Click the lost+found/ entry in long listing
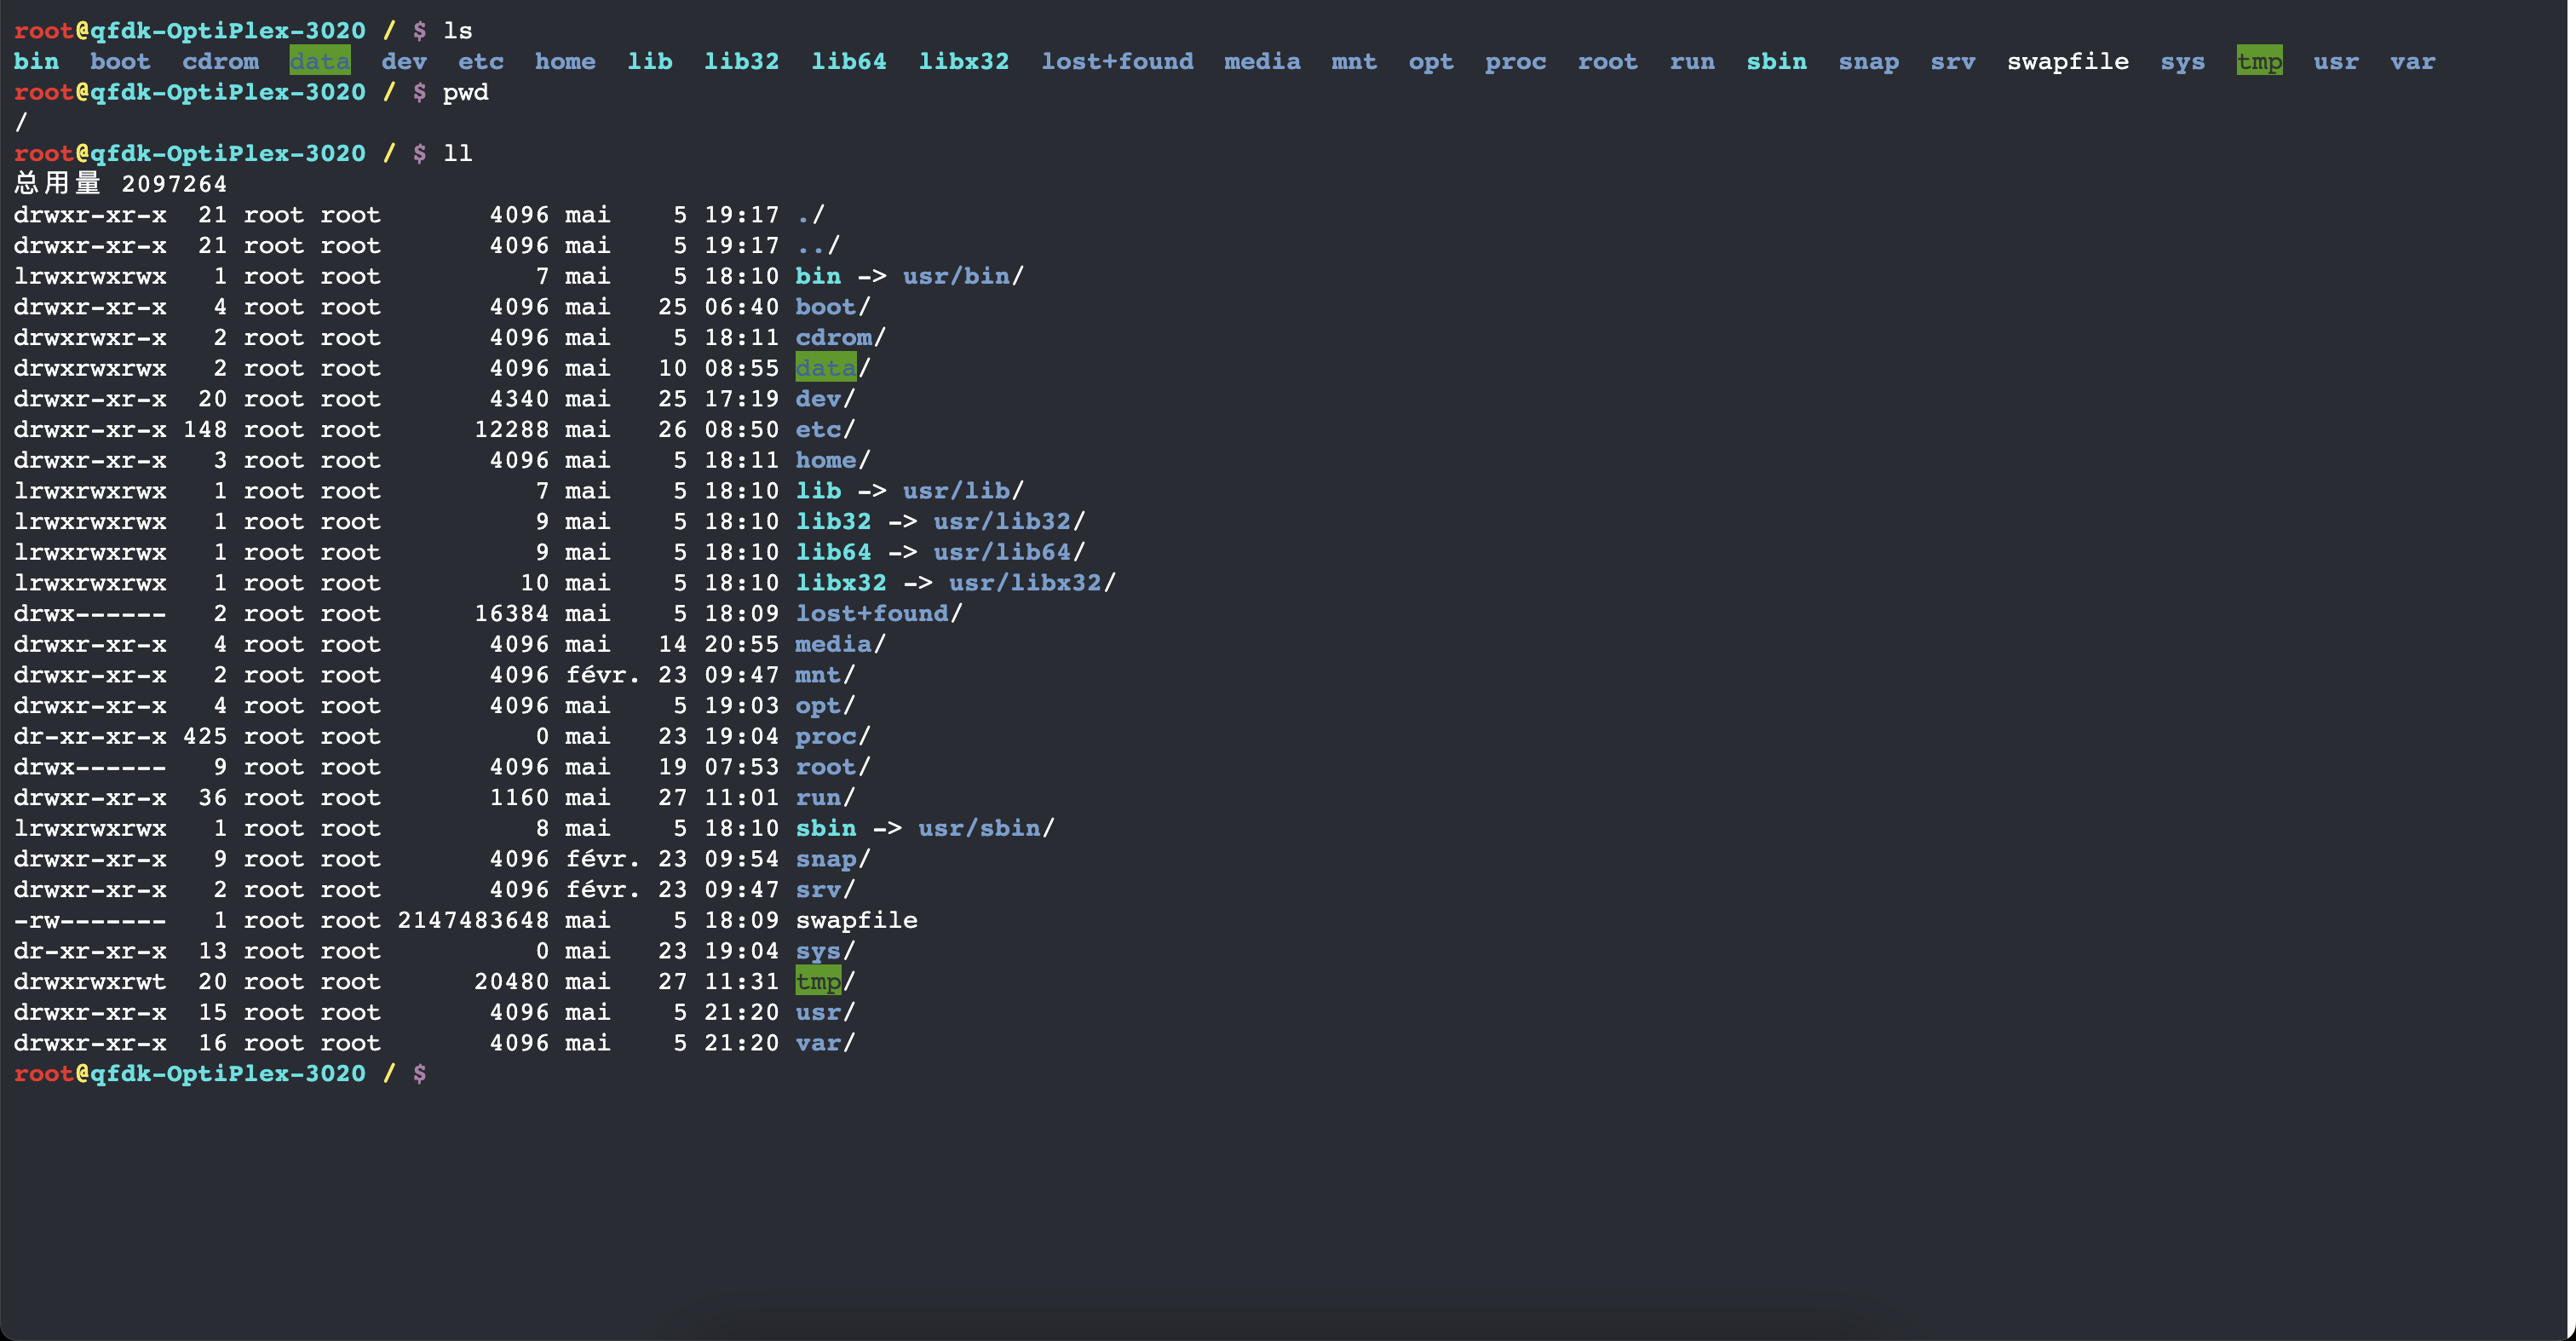The height and width of the screenshot is (1341, 2576). tap(872, 613)
